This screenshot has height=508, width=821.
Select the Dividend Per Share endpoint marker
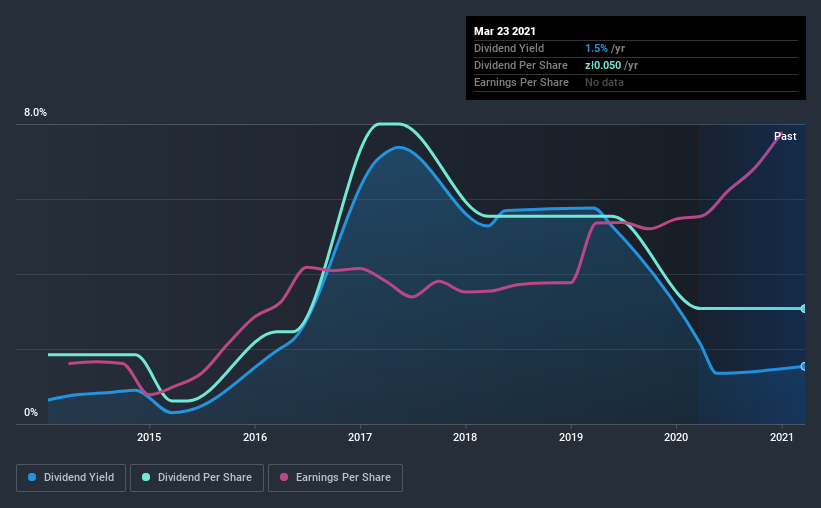click(803, 308)
